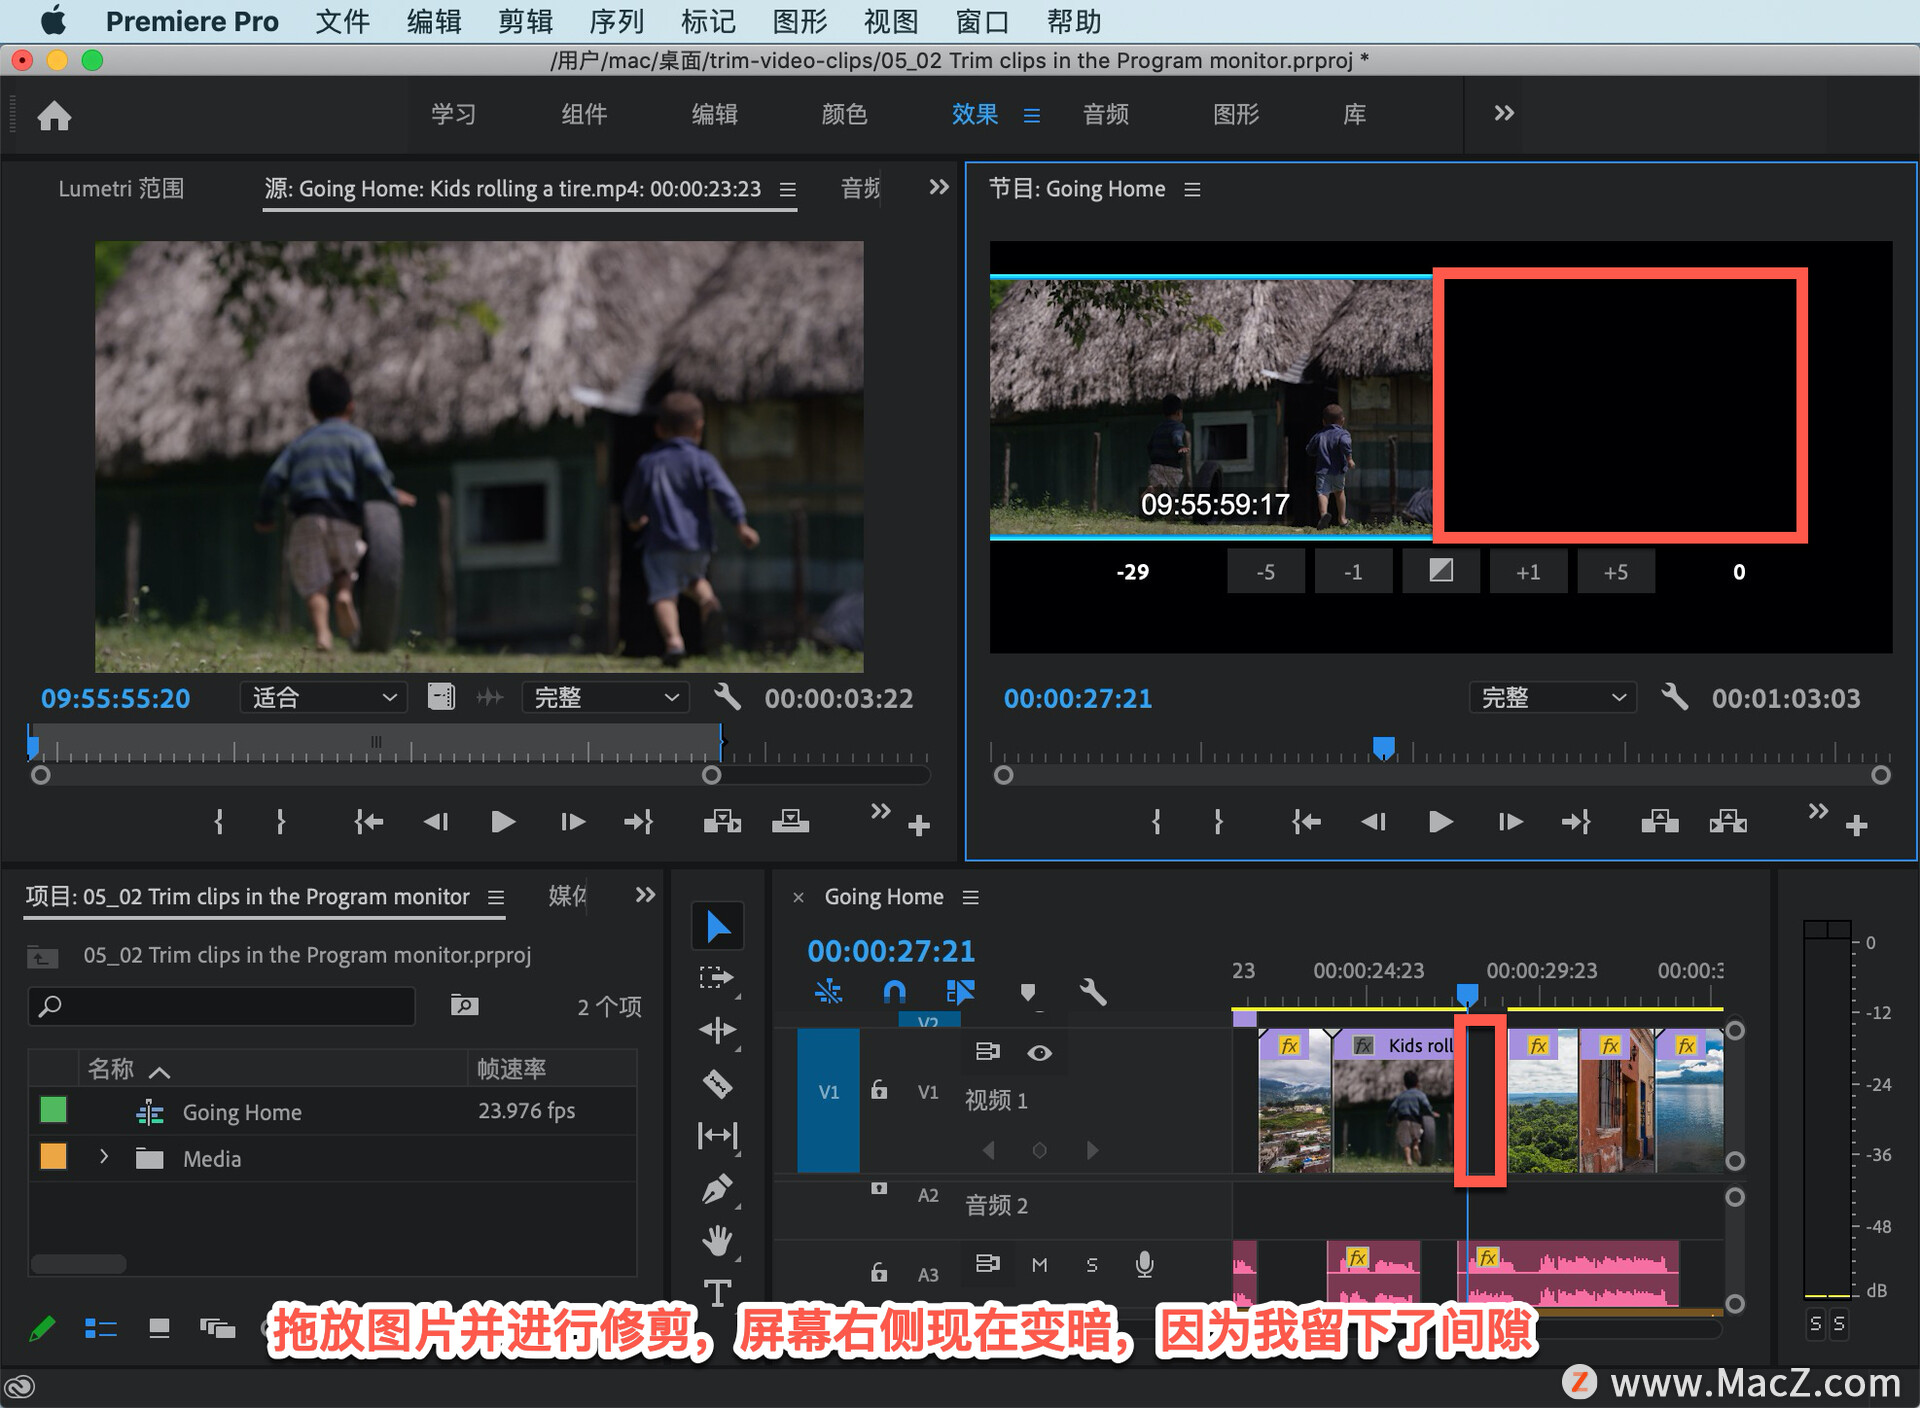This screenshot has width=1920, height=1408.
Task: Select the Hand tool
Action: pyautogui.click(x=717, y=1241)
